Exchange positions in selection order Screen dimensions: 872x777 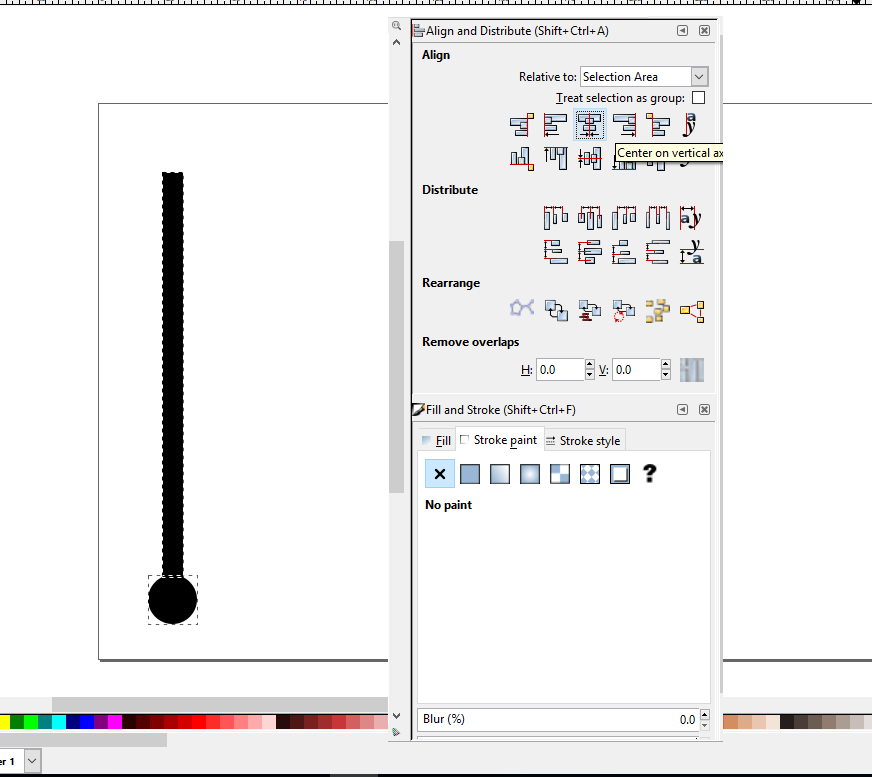(x=556, y=310)
